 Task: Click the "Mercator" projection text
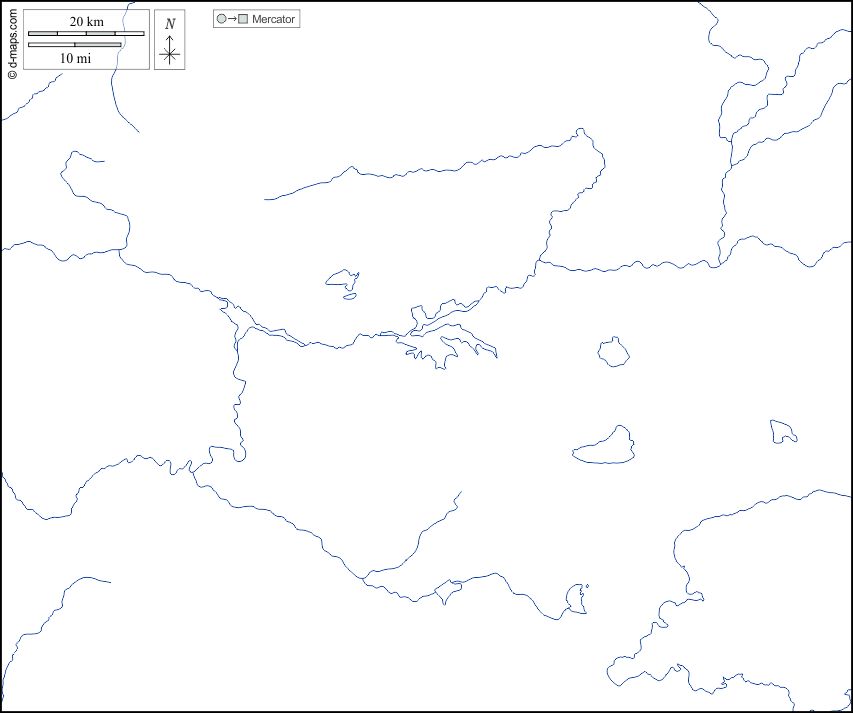[274, 19]
